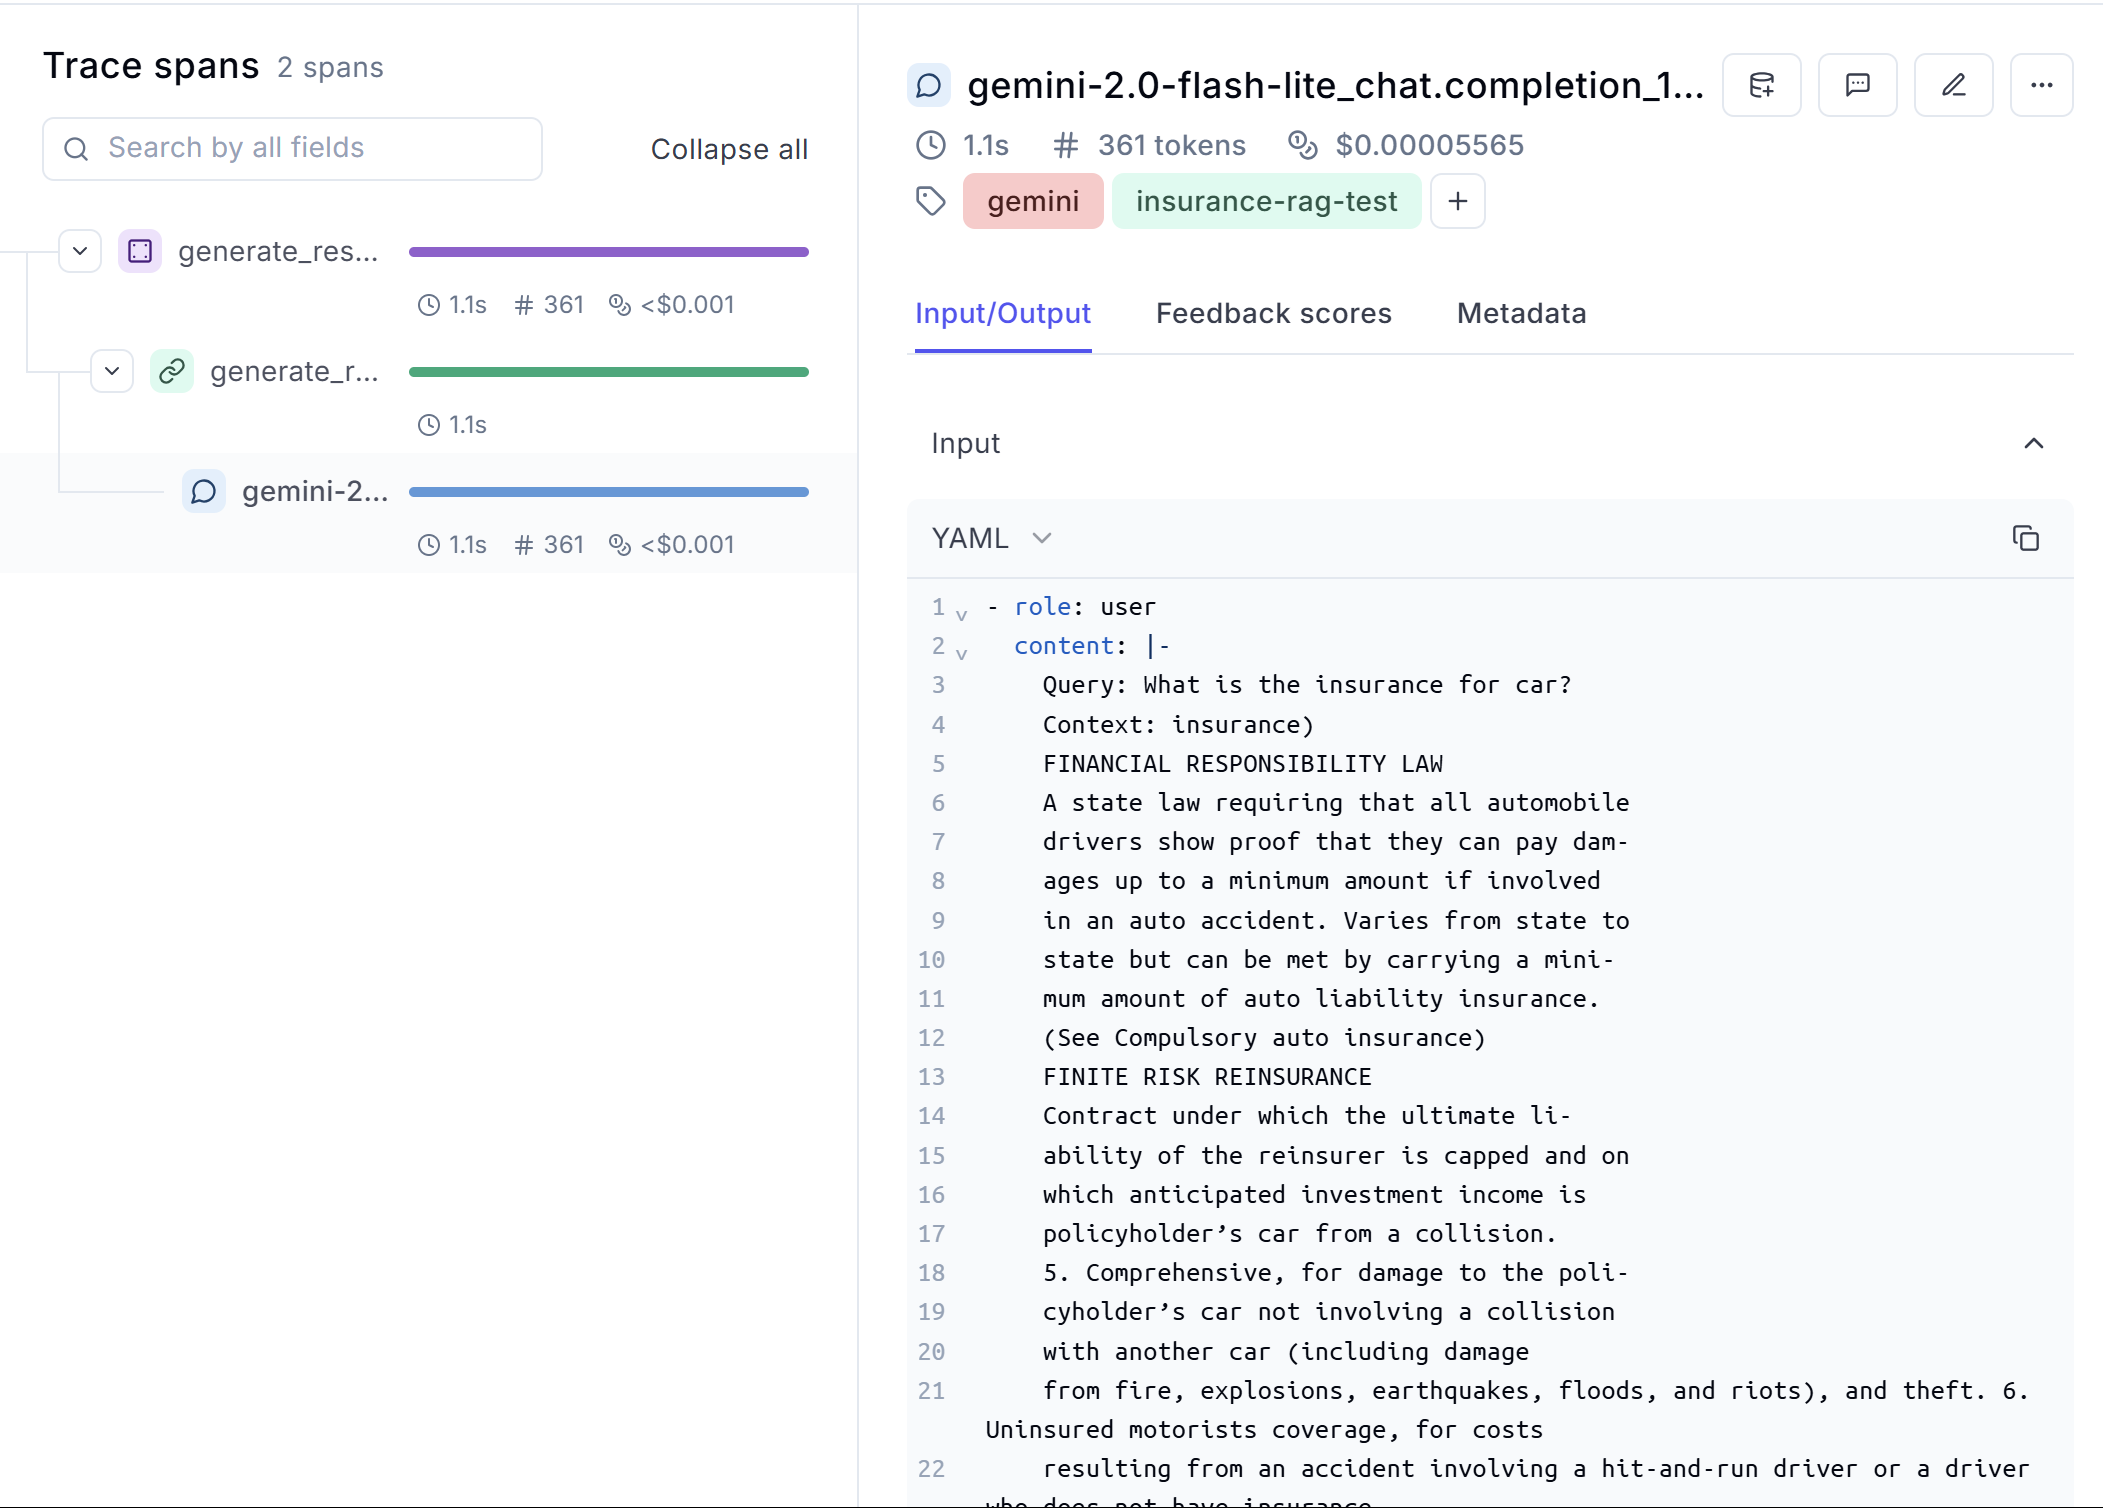2103x1508 pixels.
Task: Click the purple generate_res... span icon
Action: coord(140,251)
